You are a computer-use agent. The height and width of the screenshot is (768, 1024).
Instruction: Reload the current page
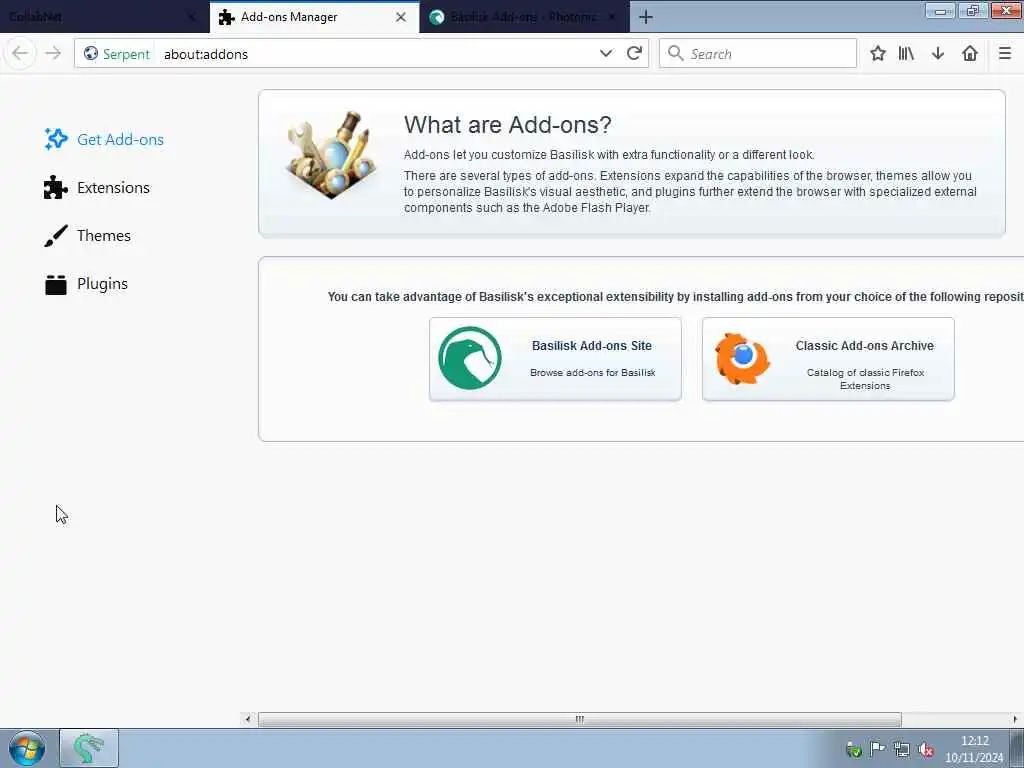[x=633, y=54]
